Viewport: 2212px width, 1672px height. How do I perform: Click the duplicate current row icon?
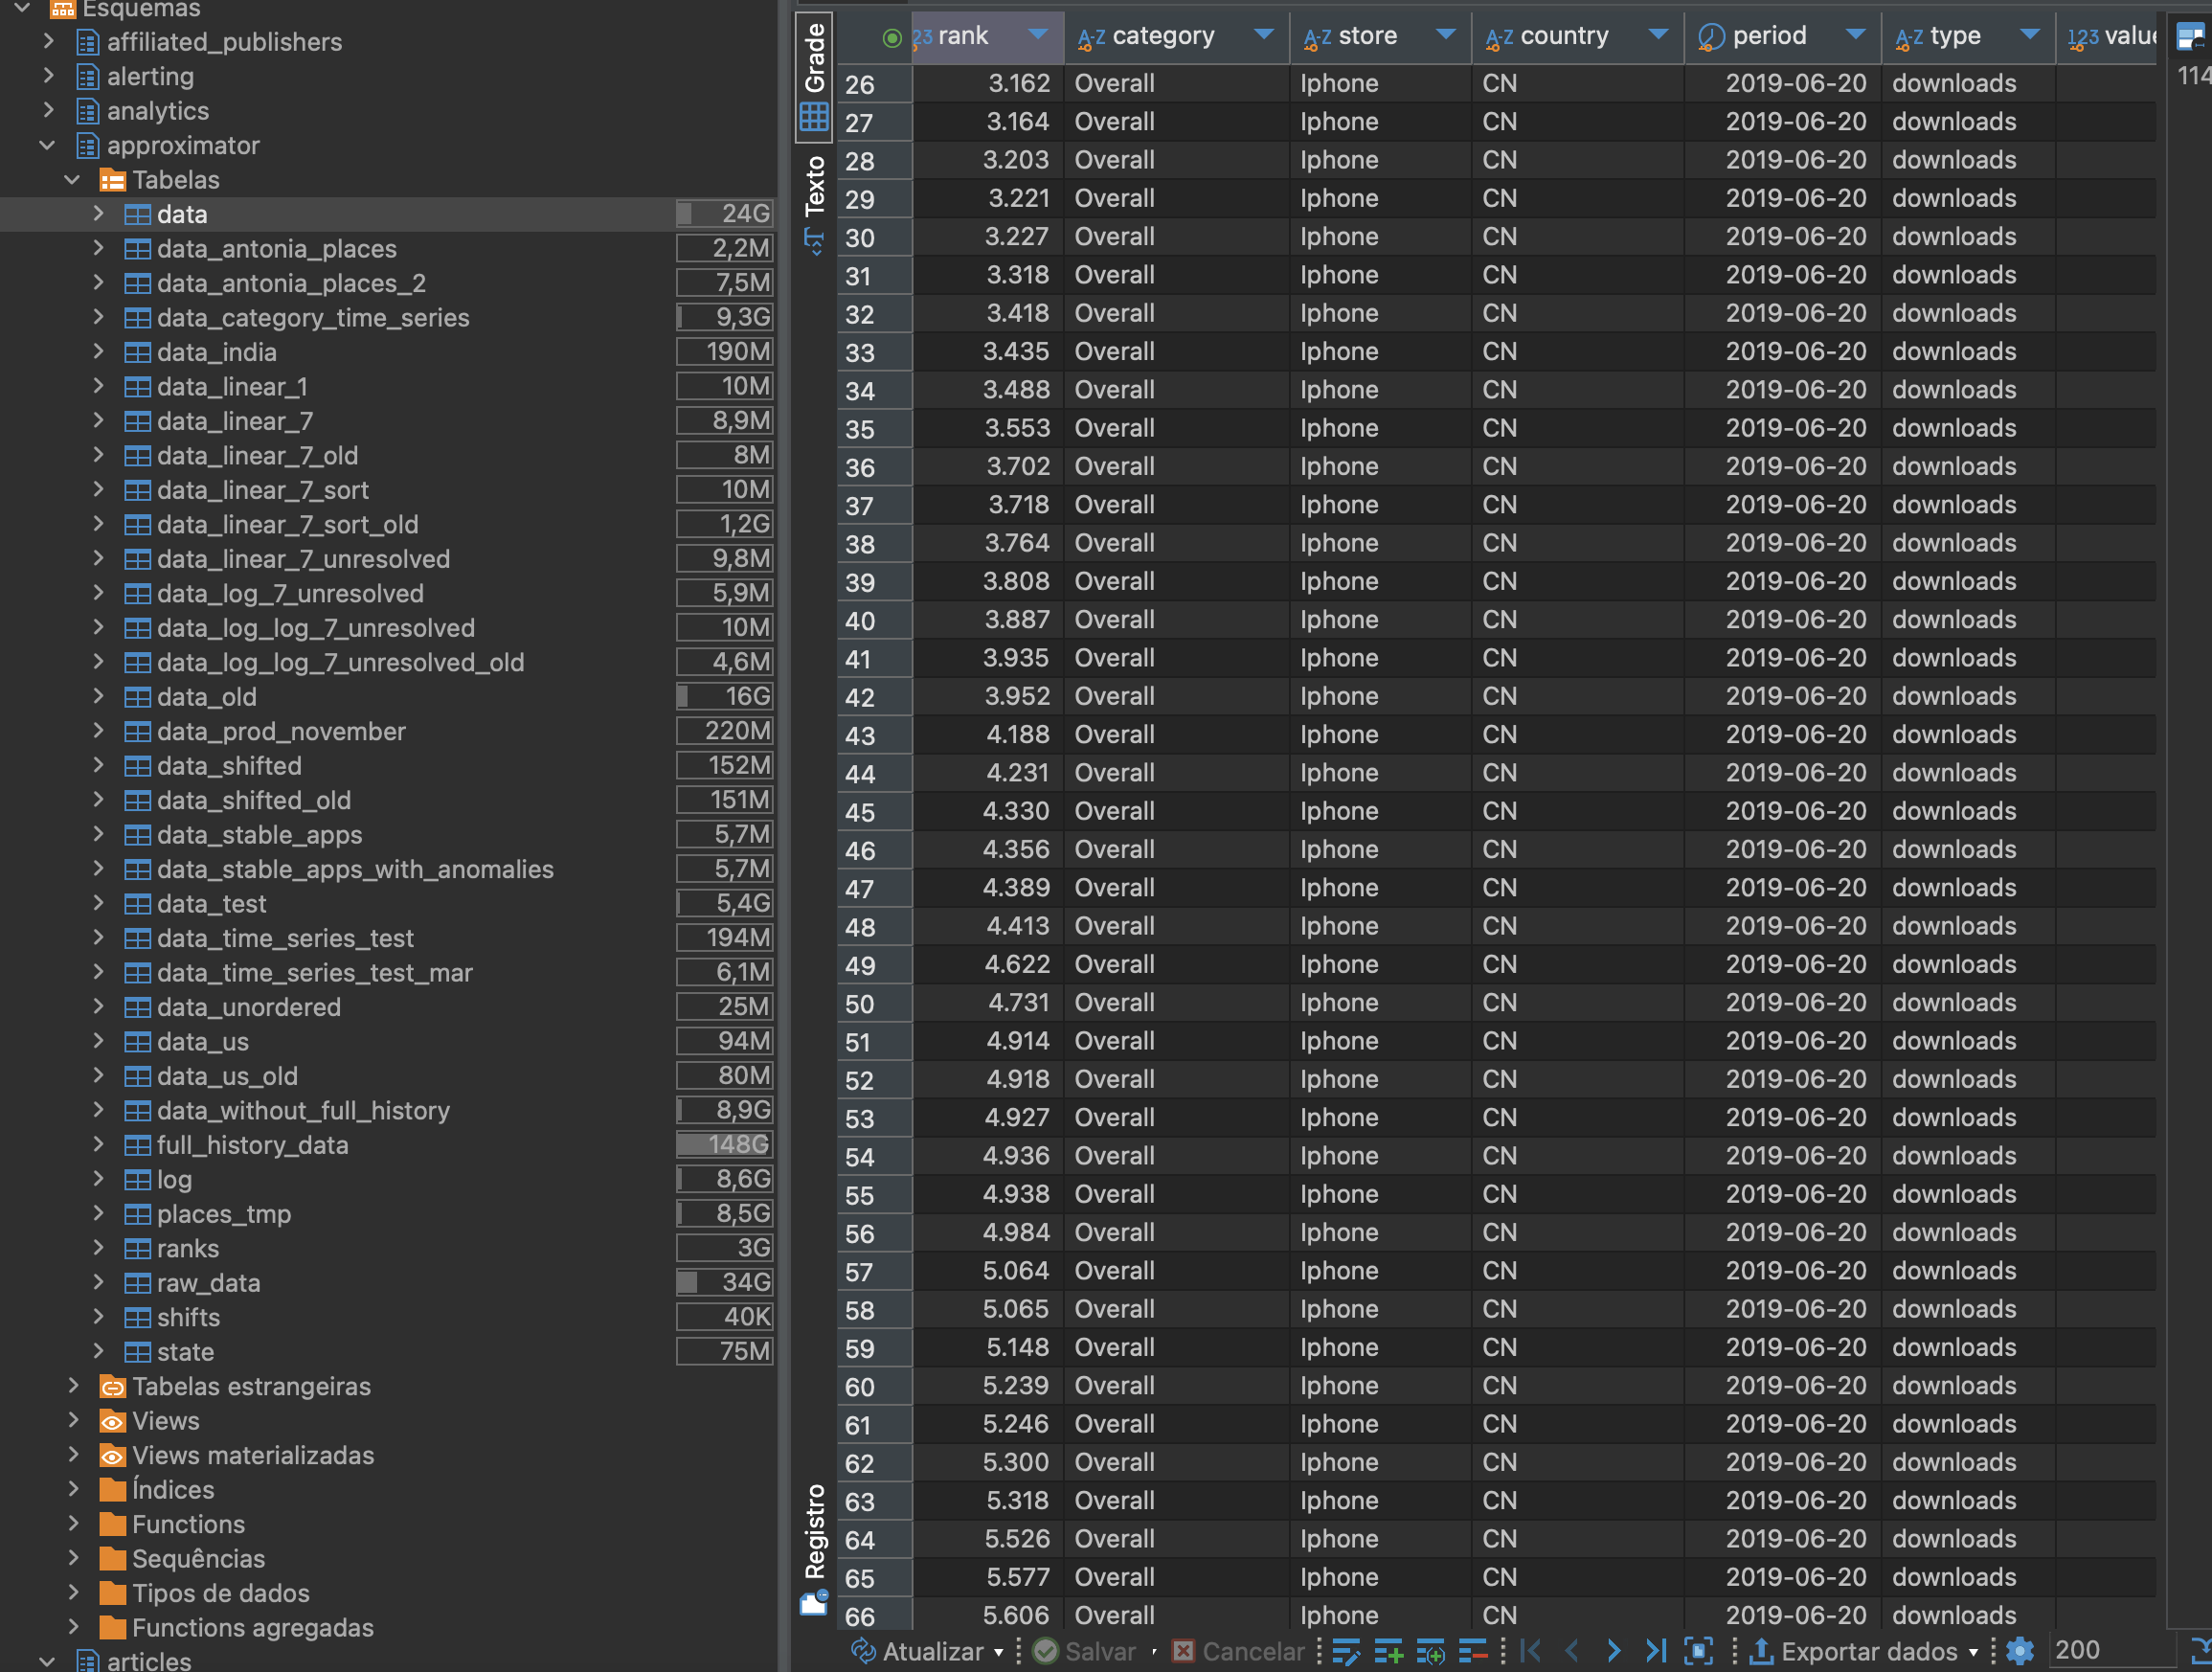(1430, 1651)
